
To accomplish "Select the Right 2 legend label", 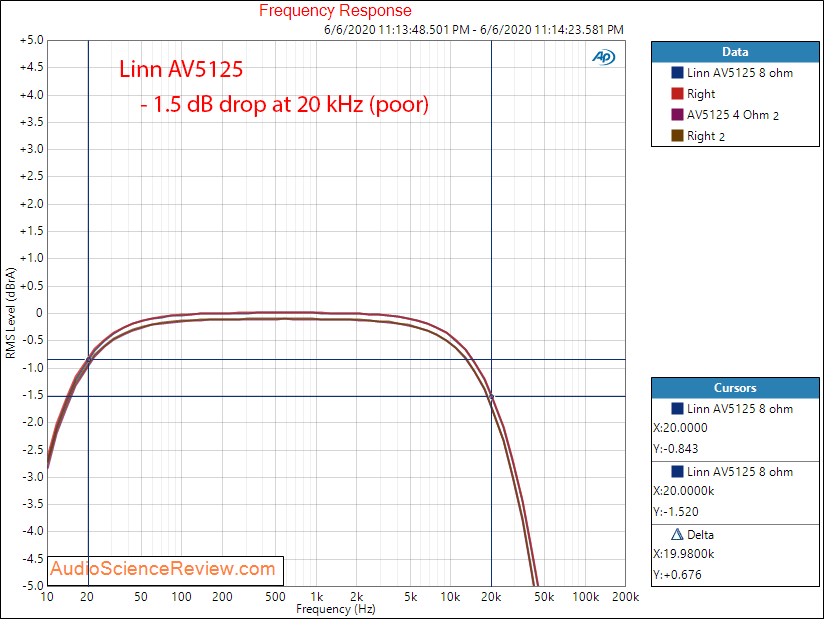I will 706,136.
